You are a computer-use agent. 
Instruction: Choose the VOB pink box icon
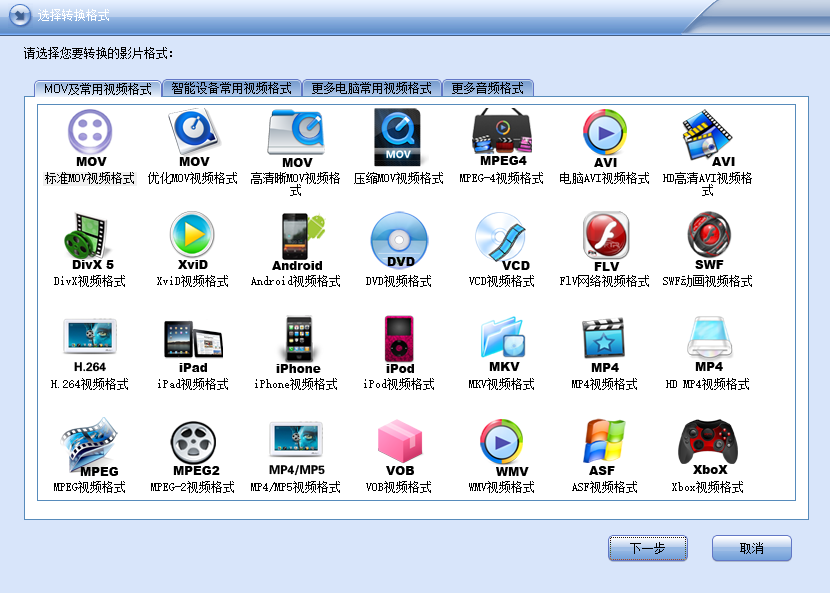(400, 448)
